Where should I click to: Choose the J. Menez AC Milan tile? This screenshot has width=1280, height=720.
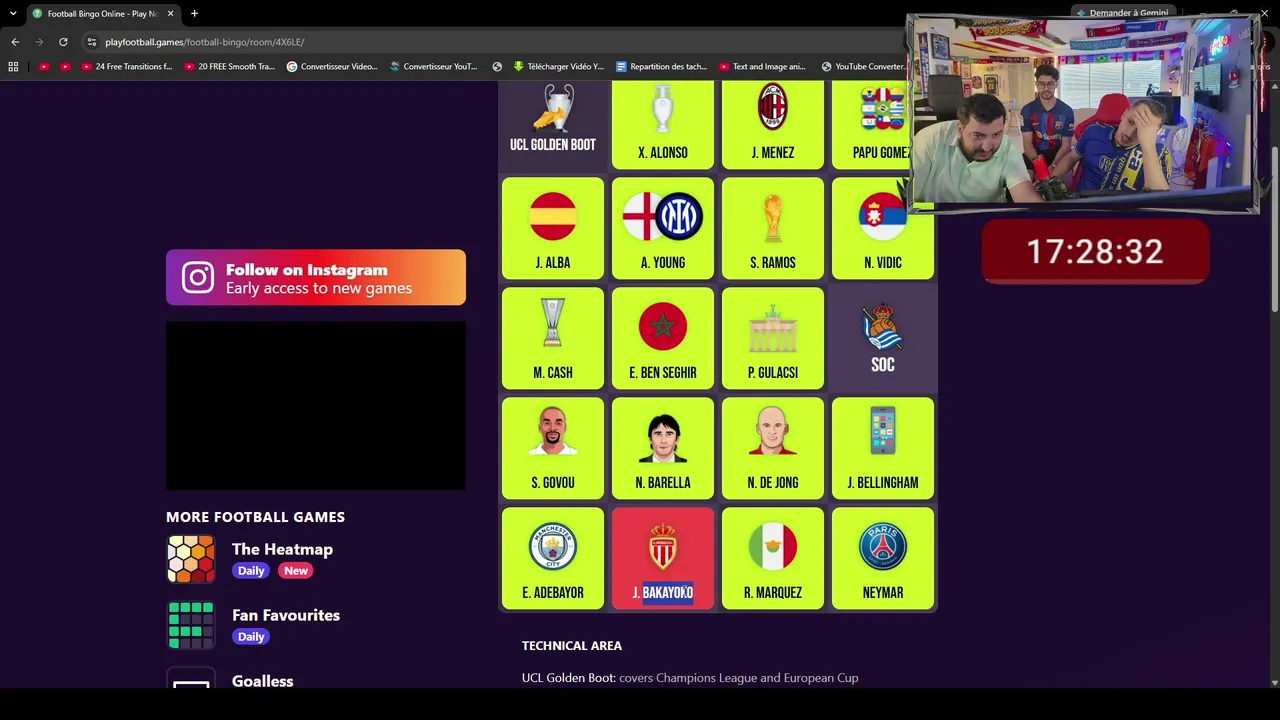[x=773, y=124]
